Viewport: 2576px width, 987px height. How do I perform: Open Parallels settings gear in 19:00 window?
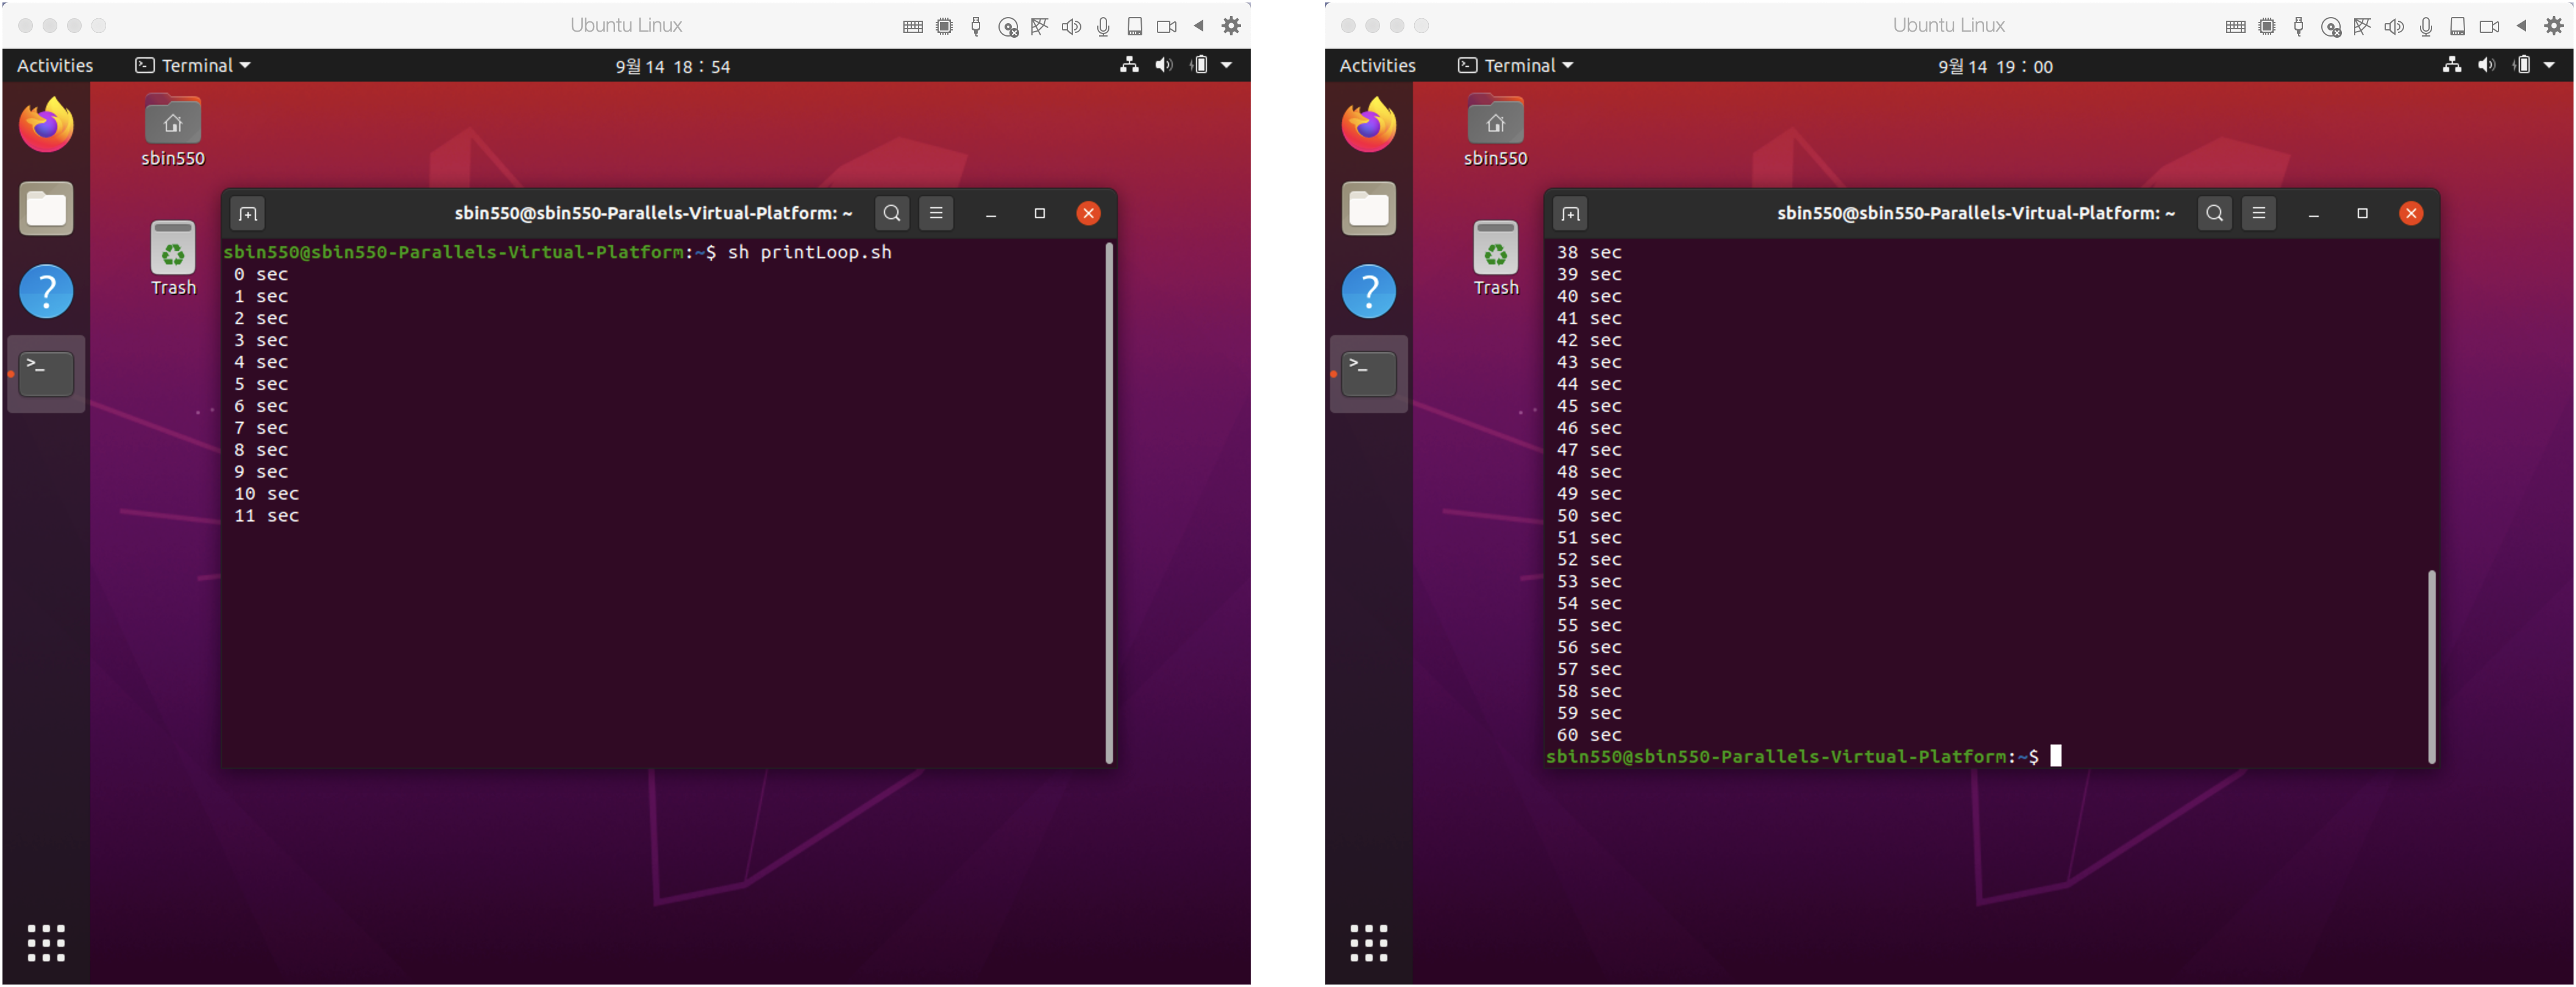click(2554, 26)
